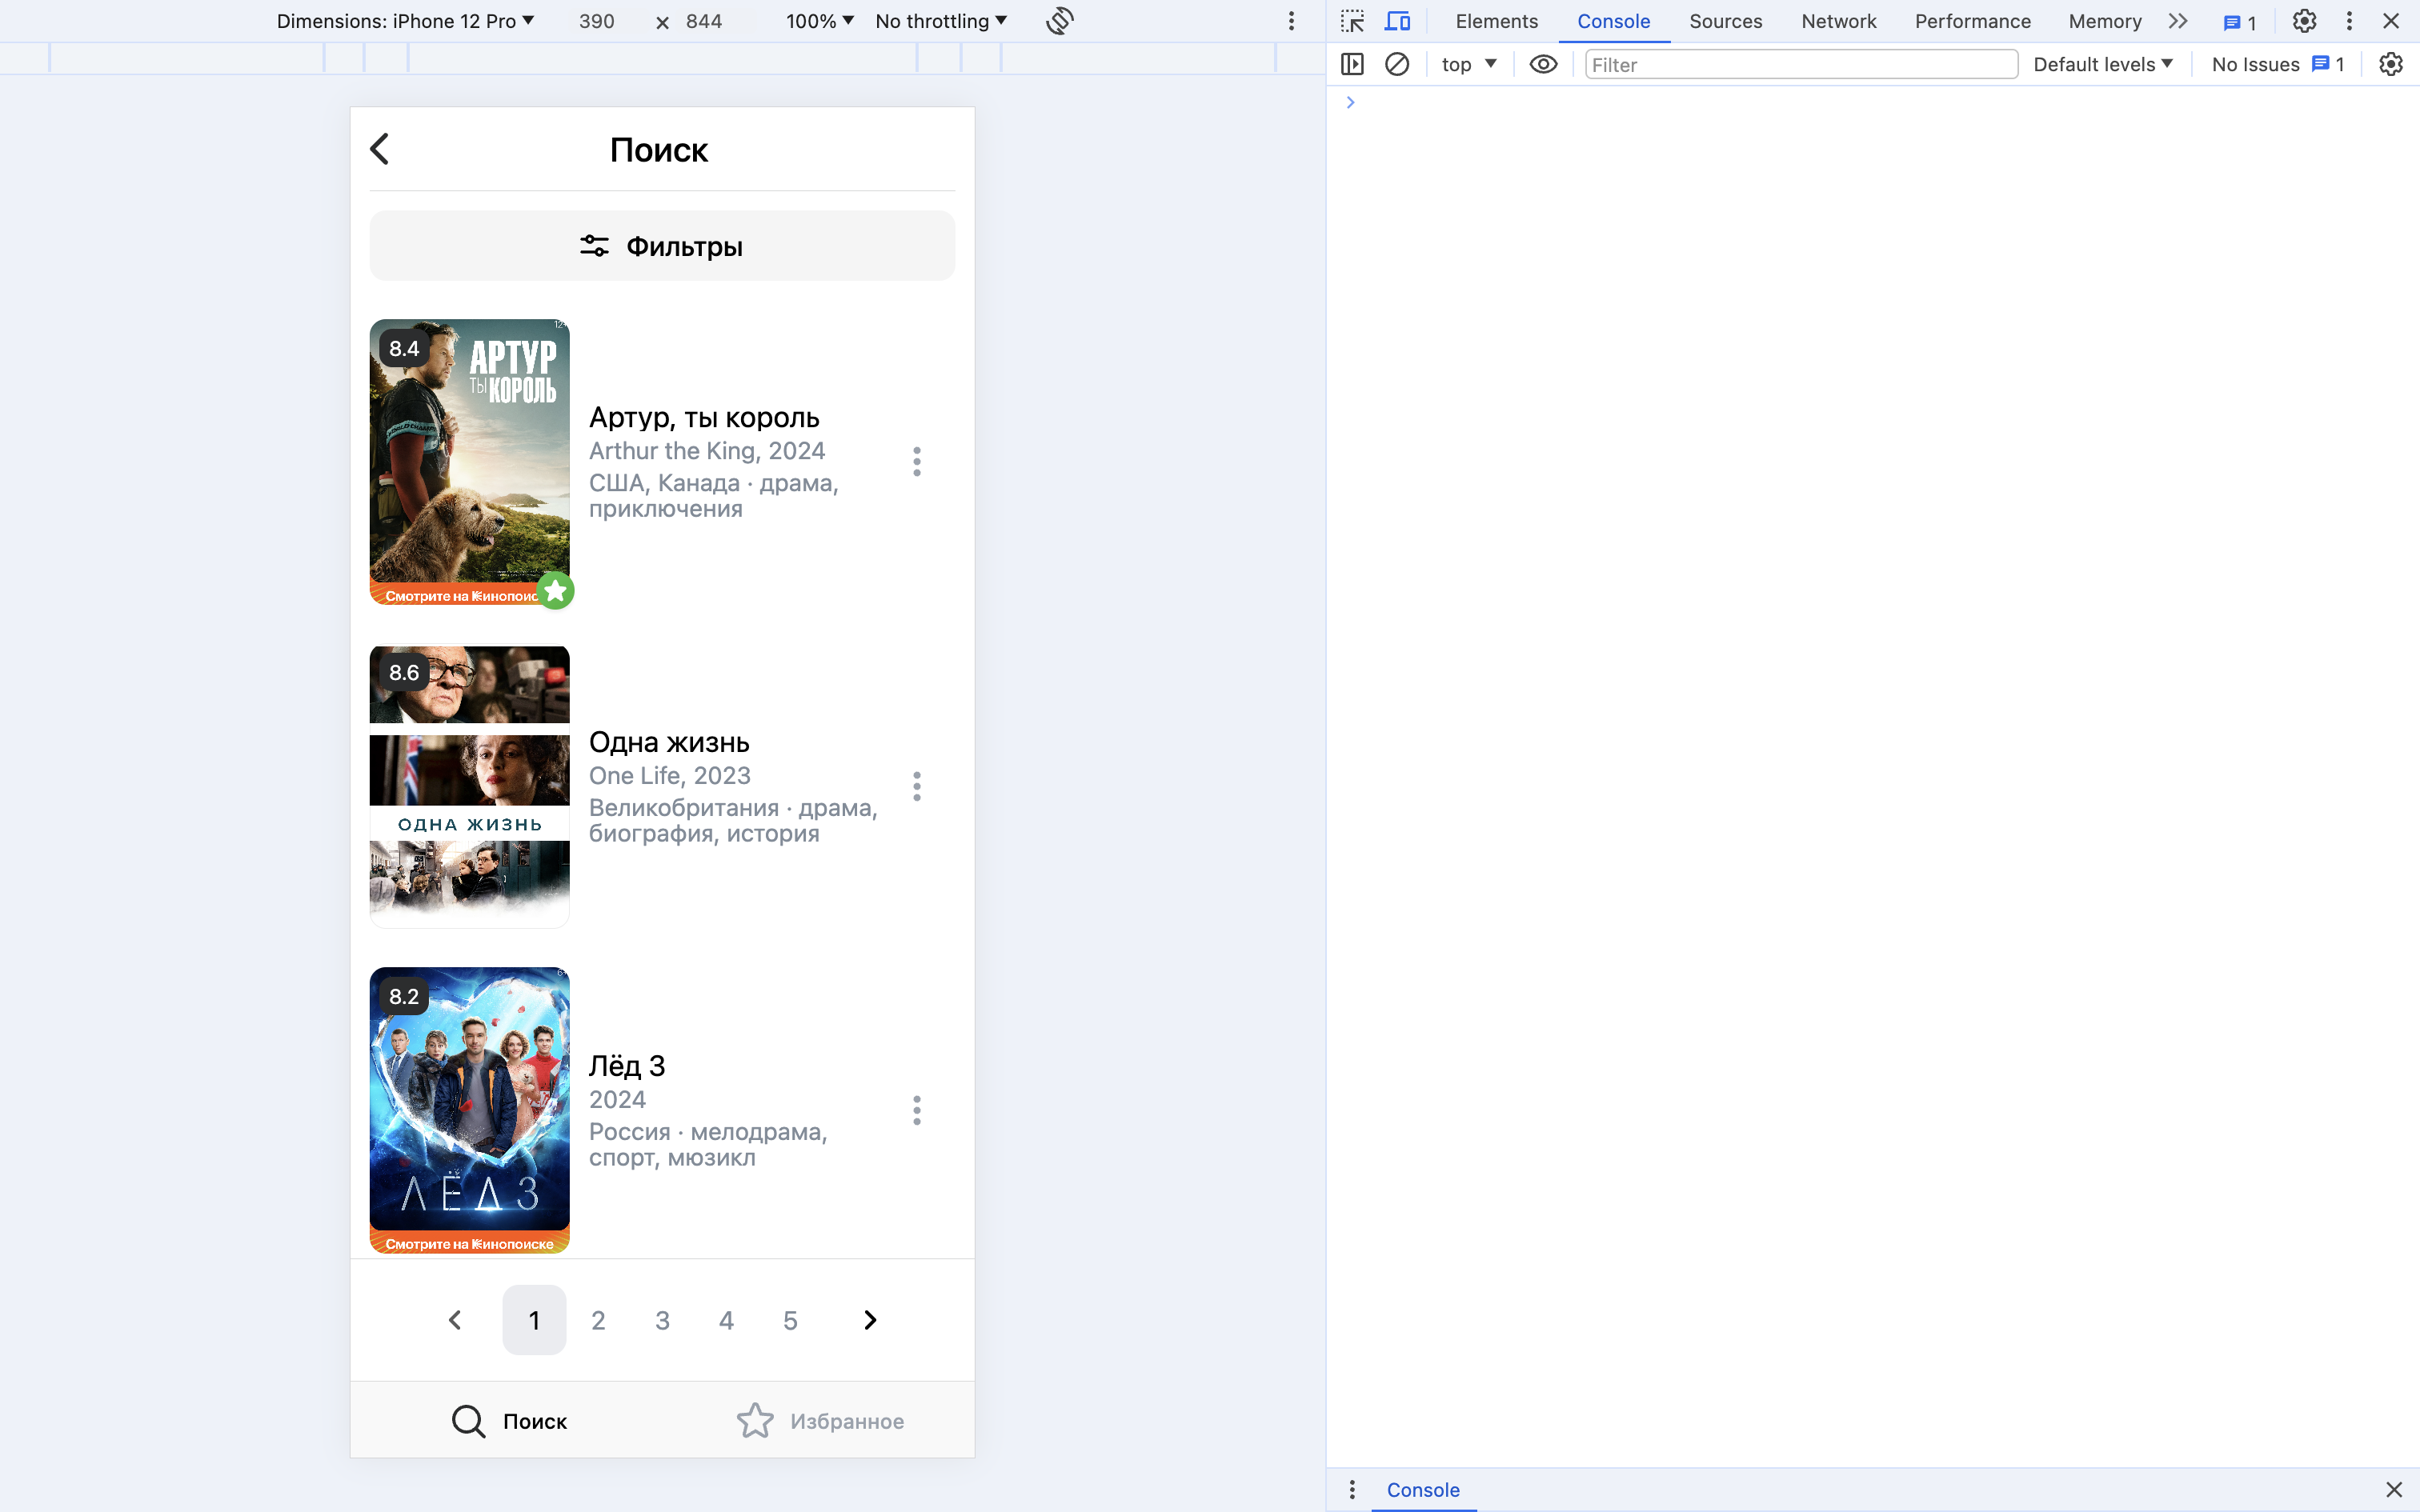This screenshot has height=1512, width=2420.
Task: Open the issues counter badge in toolbar
Action: [x=2239, y=22]
